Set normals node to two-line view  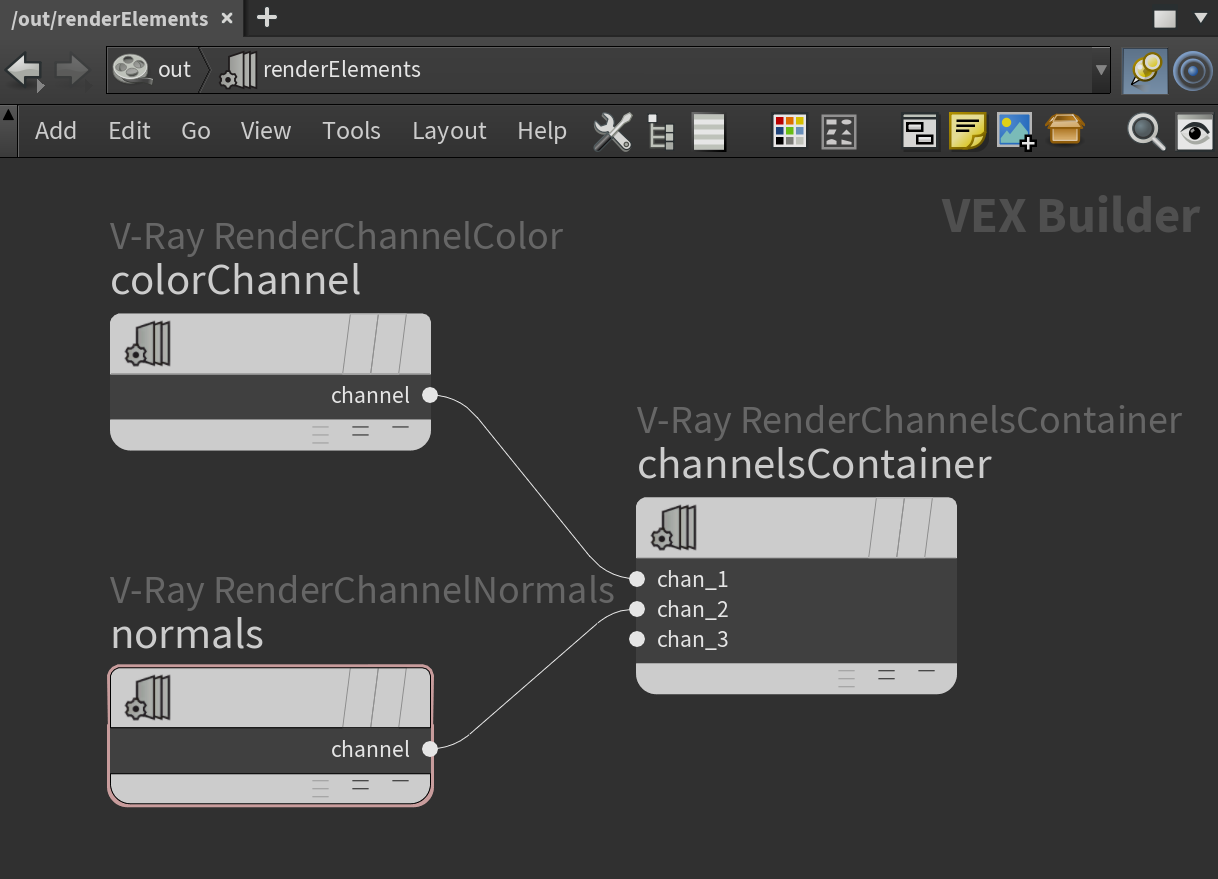(x=360, y=786)
